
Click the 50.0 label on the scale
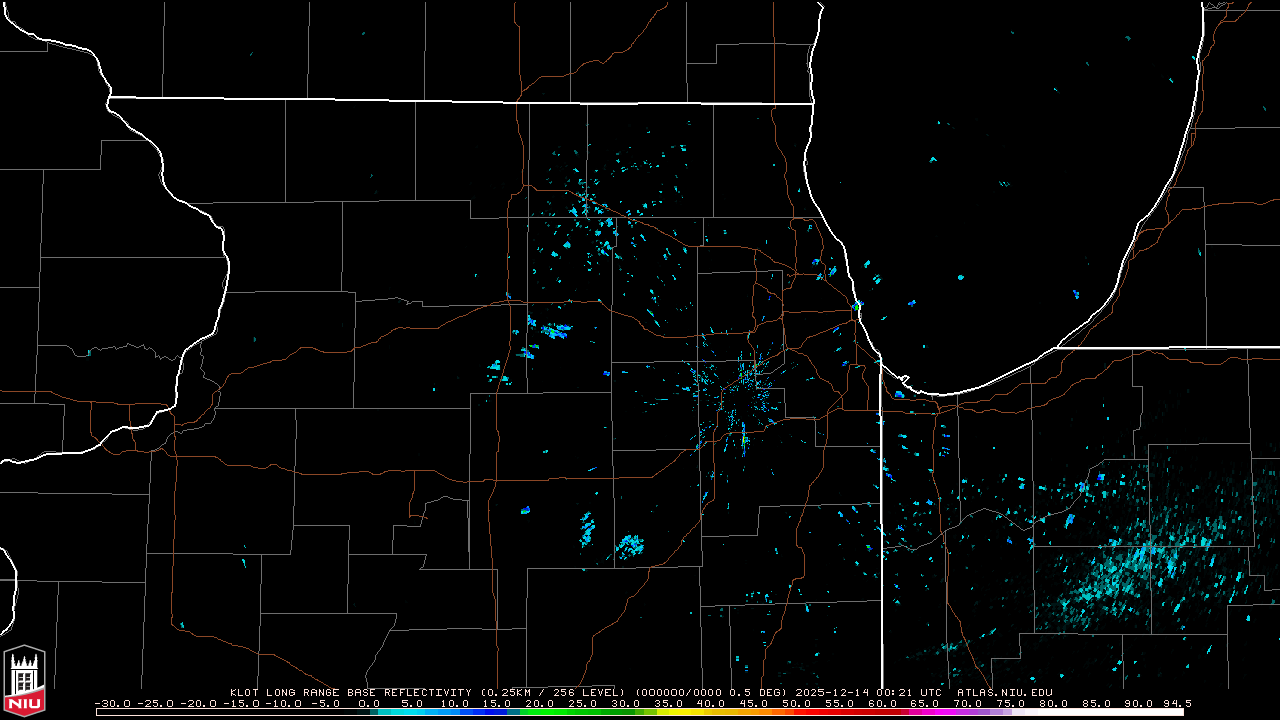796,703
